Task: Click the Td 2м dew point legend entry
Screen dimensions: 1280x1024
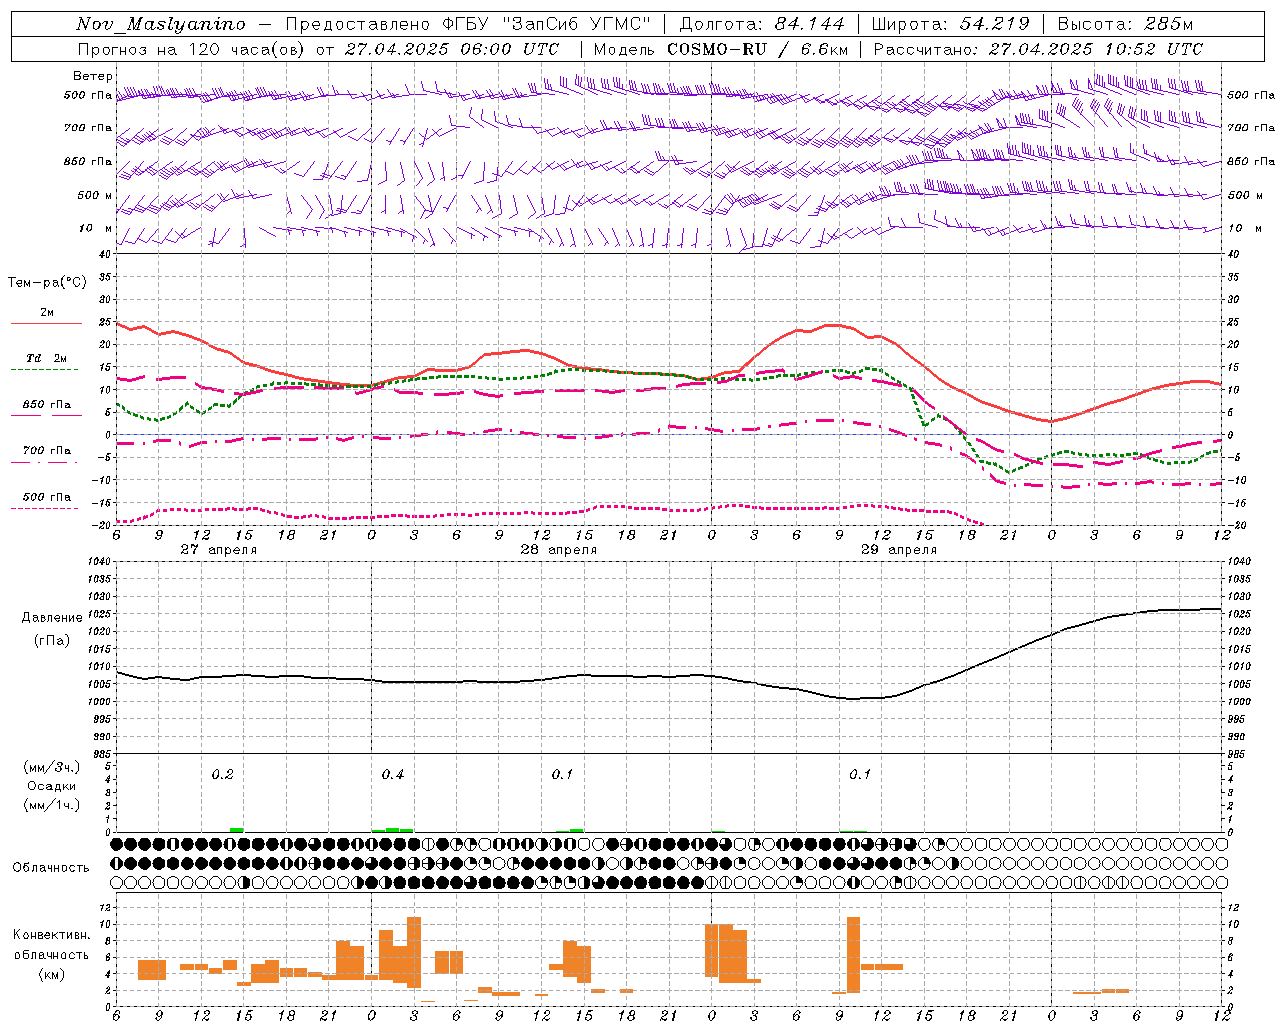Action: (47, 358)
